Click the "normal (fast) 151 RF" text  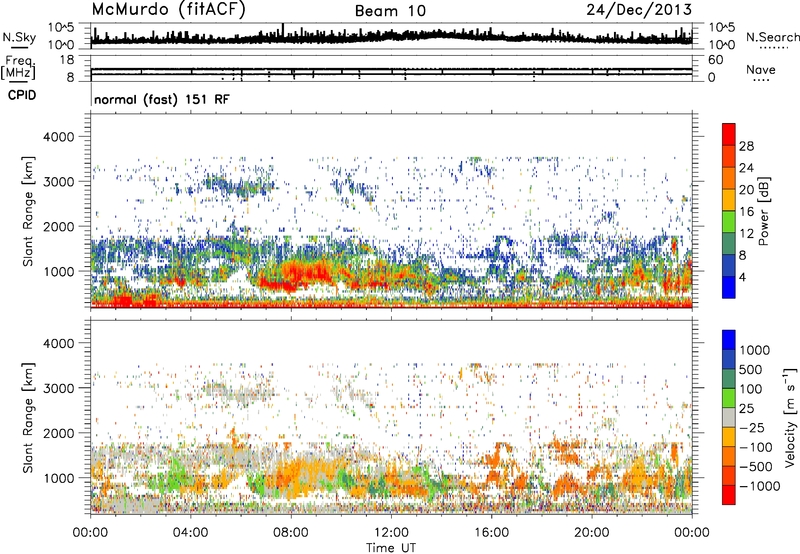[162, 99]
